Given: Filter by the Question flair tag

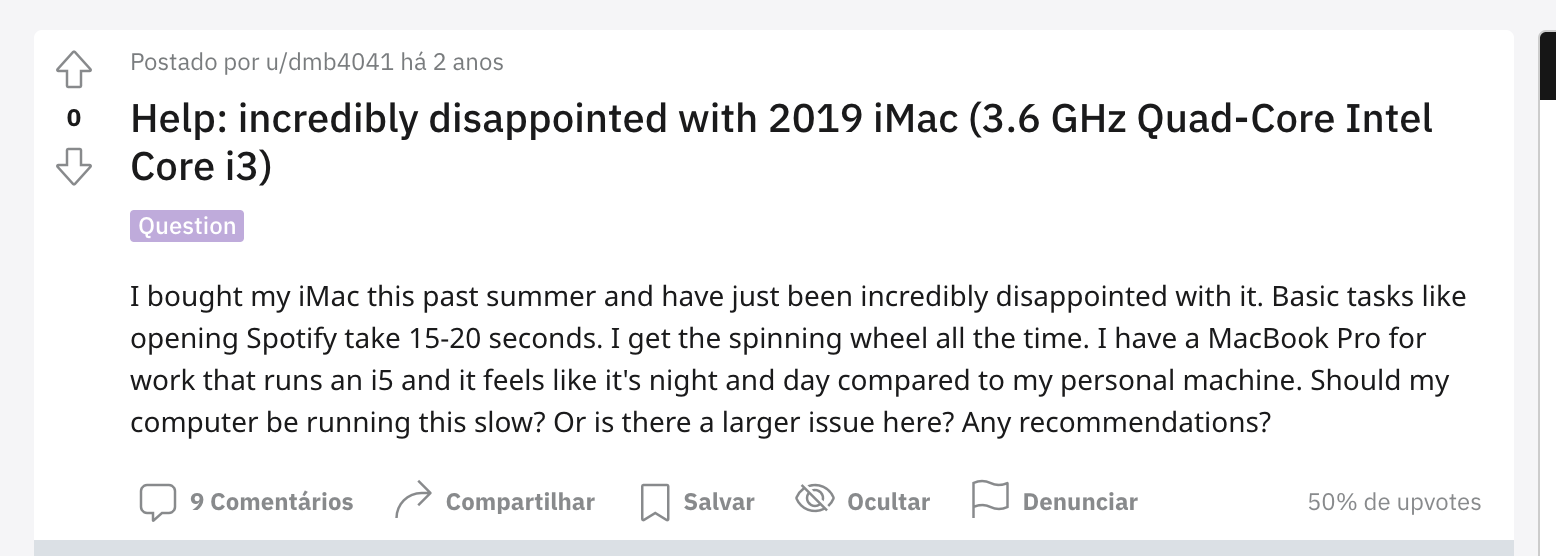Looking at the screenshot, I should coord(187,226).
